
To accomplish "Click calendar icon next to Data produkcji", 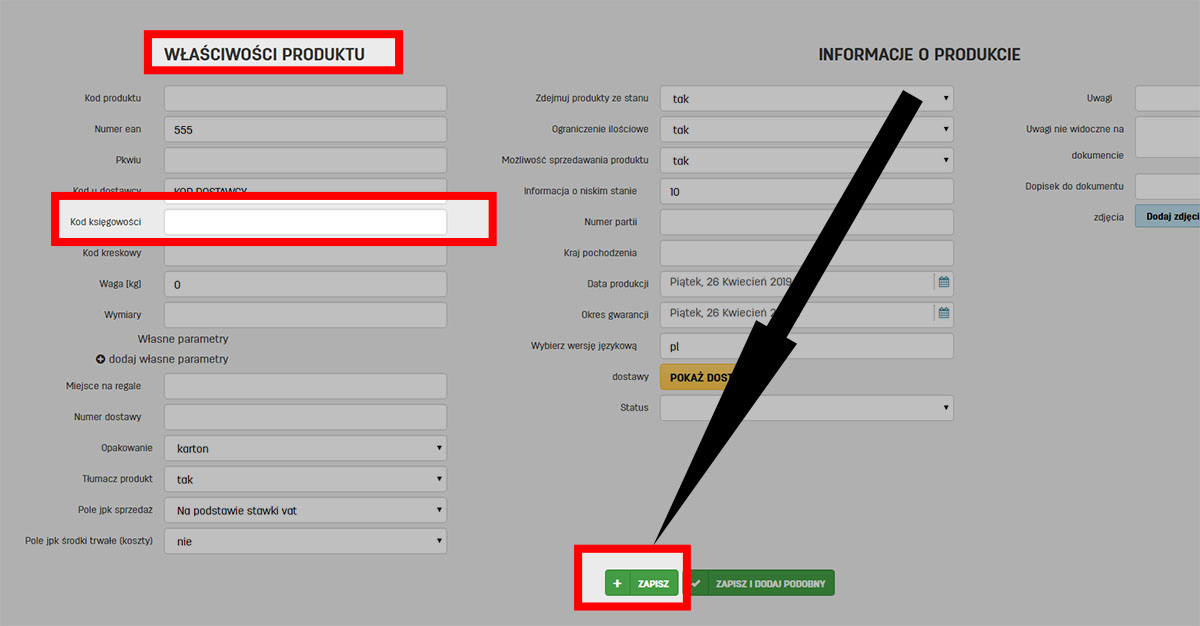I will (x=943, y=283).
